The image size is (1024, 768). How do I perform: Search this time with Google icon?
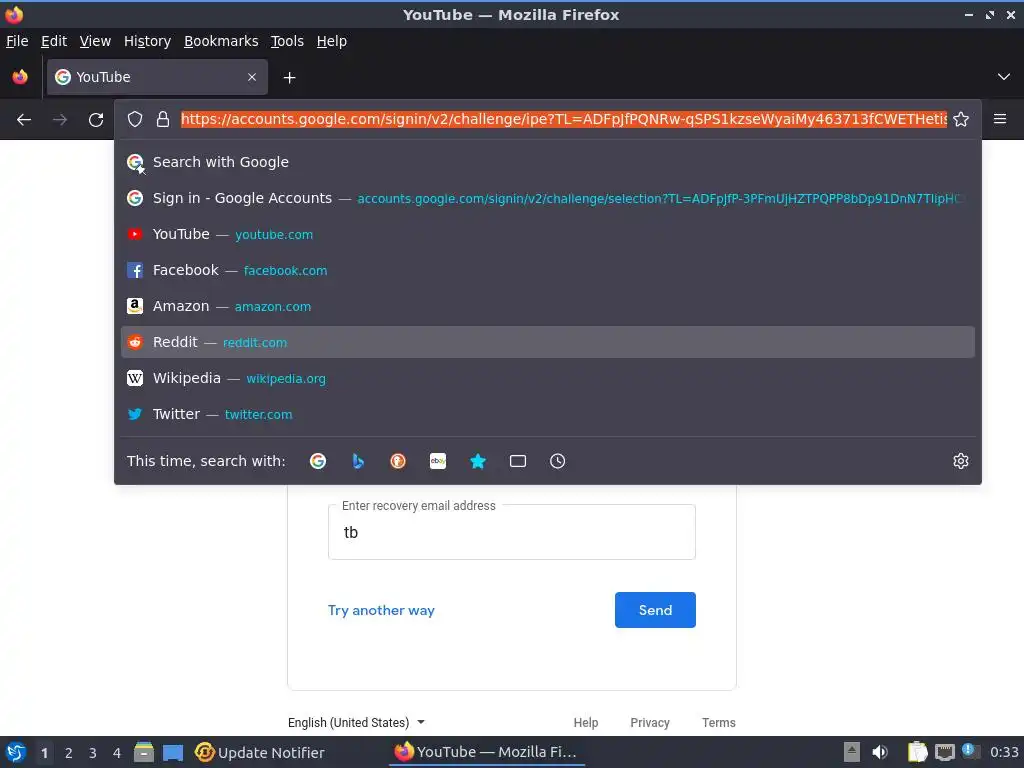click(x=318, y=461)
